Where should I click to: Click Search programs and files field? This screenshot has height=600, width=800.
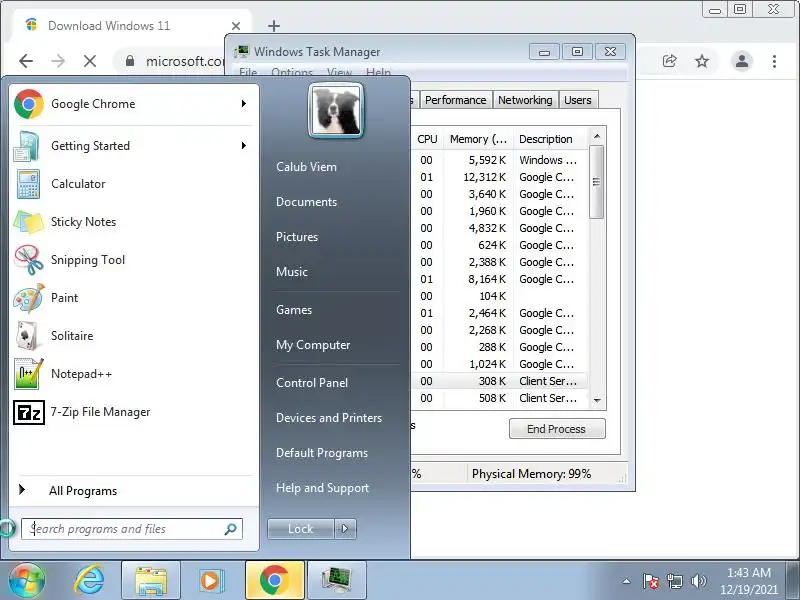pyautogui.click(x=132, y=529)
